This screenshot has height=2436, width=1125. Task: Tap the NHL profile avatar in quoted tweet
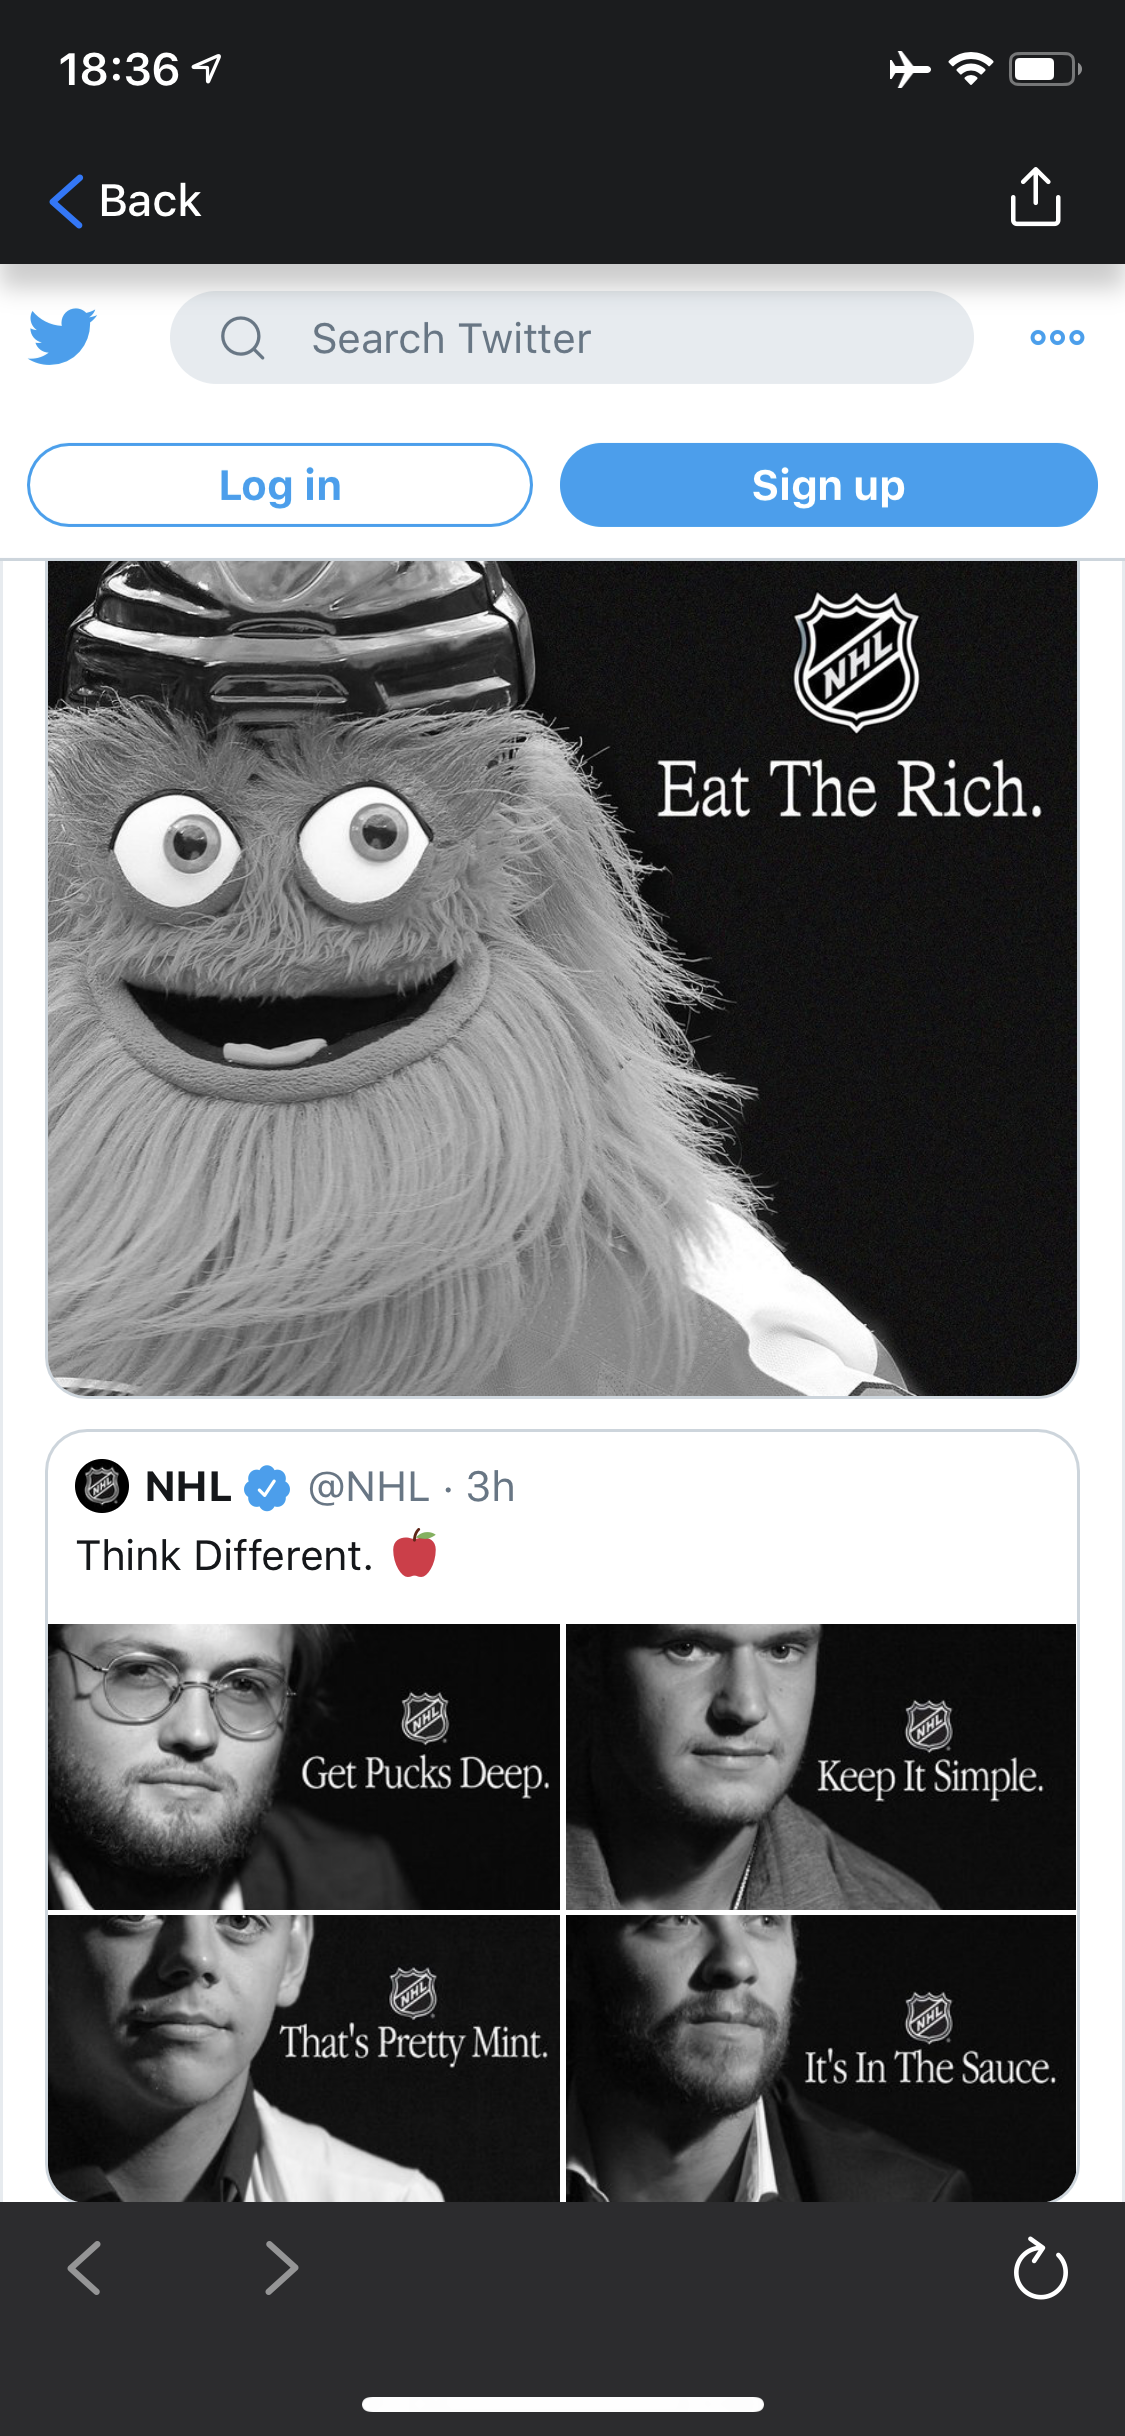tap(102, 1486)
